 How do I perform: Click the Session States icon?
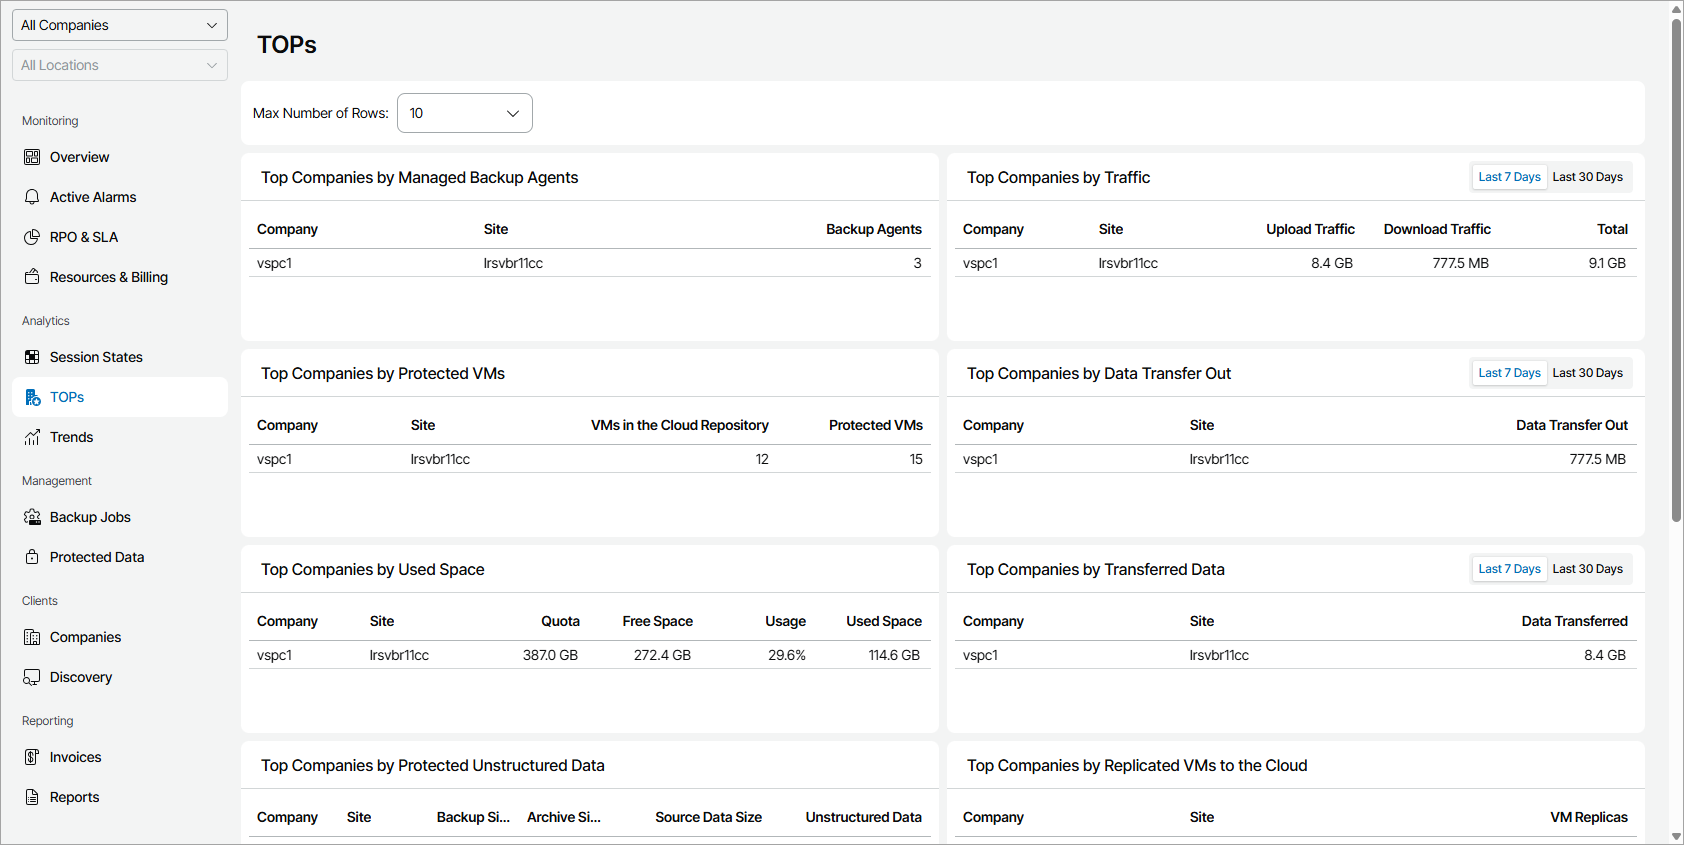[32, 357]
